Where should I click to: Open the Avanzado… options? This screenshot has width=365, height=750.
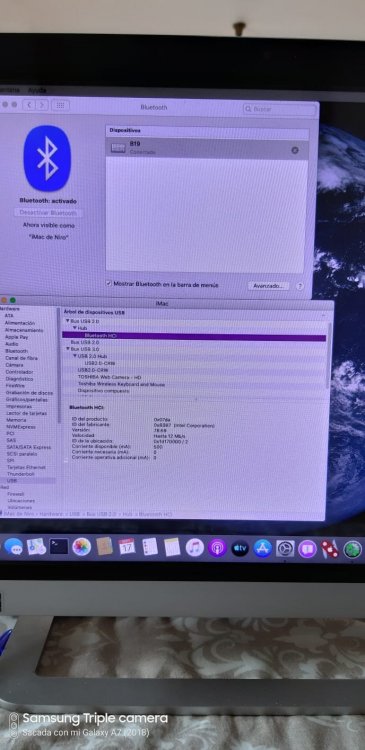coord(268,286)
